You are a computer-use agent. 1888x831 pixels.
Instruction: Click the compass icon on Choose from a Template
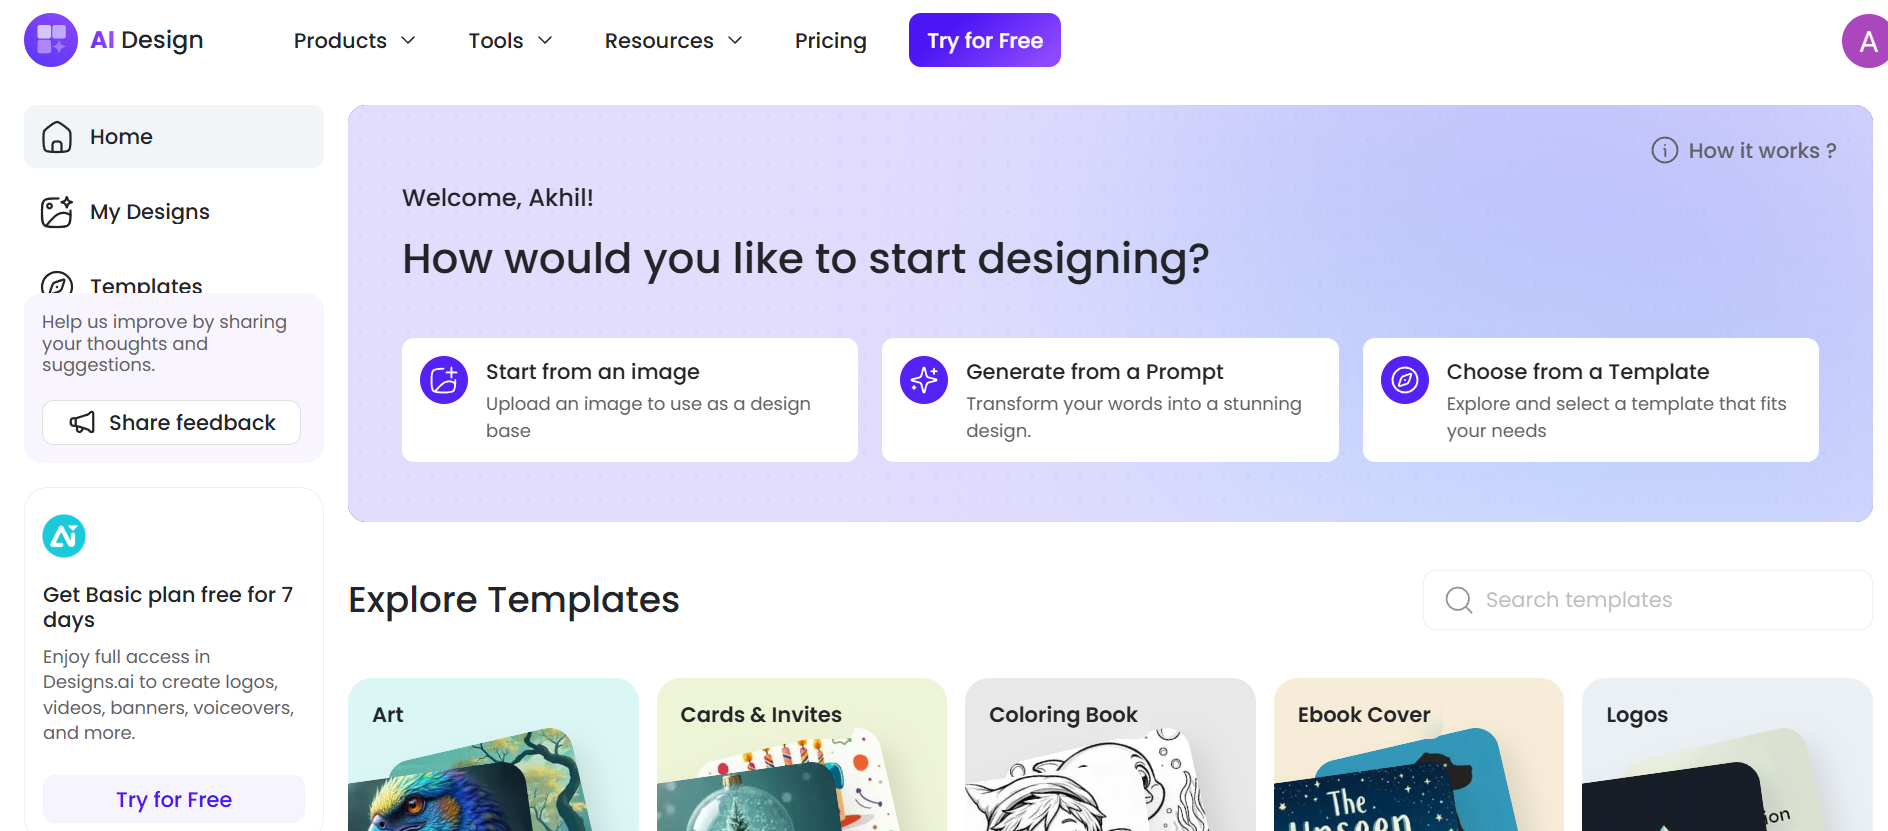(1405, 380)
